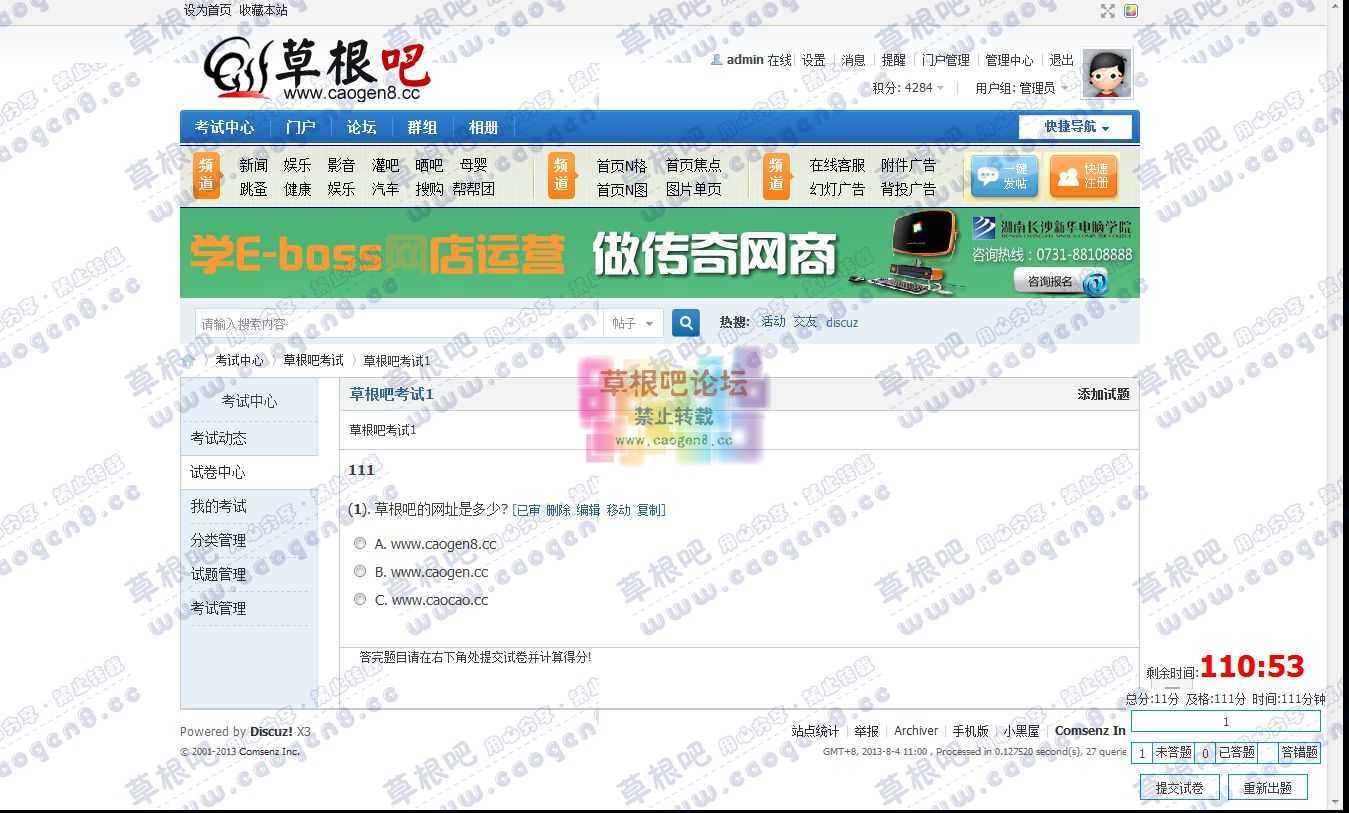Click the 一键发帖 quick post icon
This screenshot has width=1349, height=813.
tap(1004, 177)
